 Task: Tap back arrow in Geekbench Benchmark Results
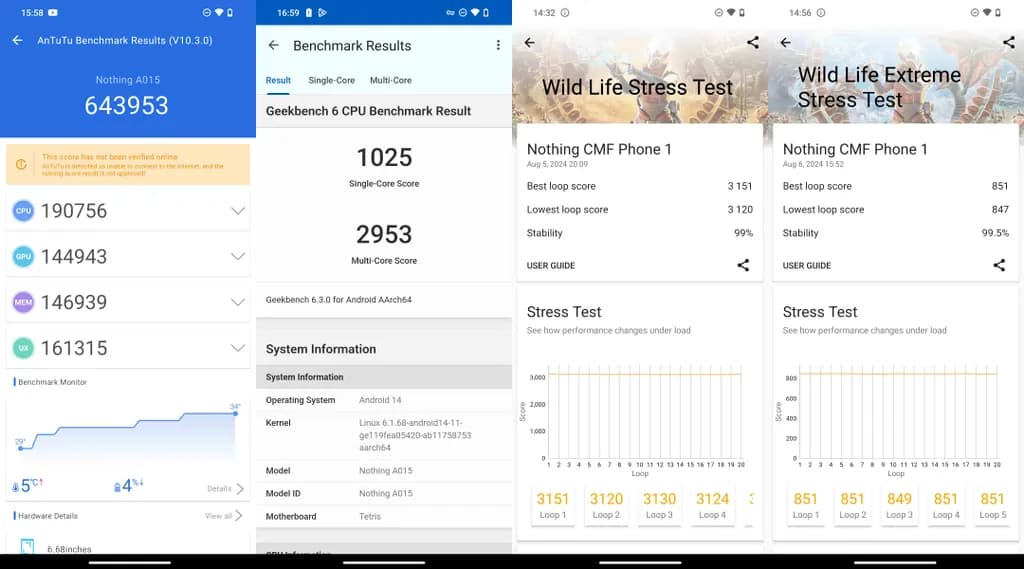pyautogui.click(x=273, y=46)
